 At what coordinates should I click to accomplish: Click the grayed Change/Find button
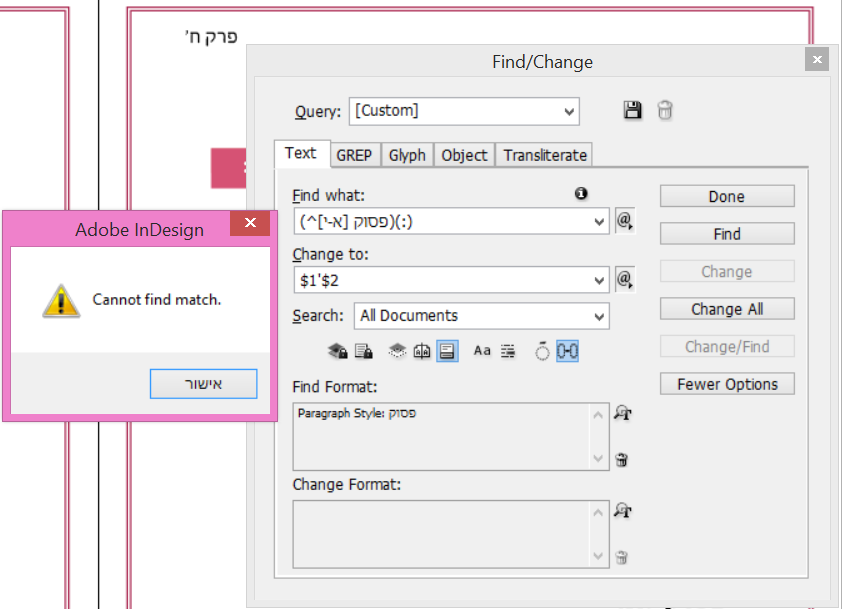727,346
